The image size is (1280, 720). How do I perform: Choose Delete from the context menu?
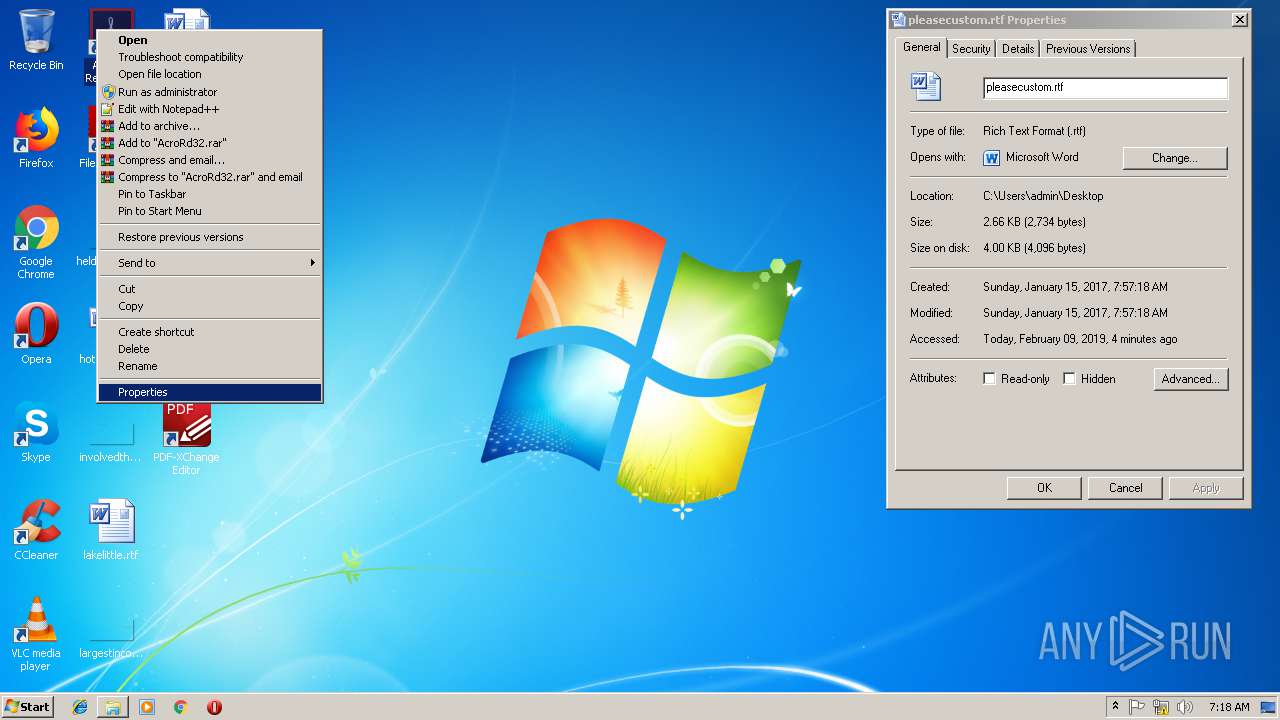(210, 349)
